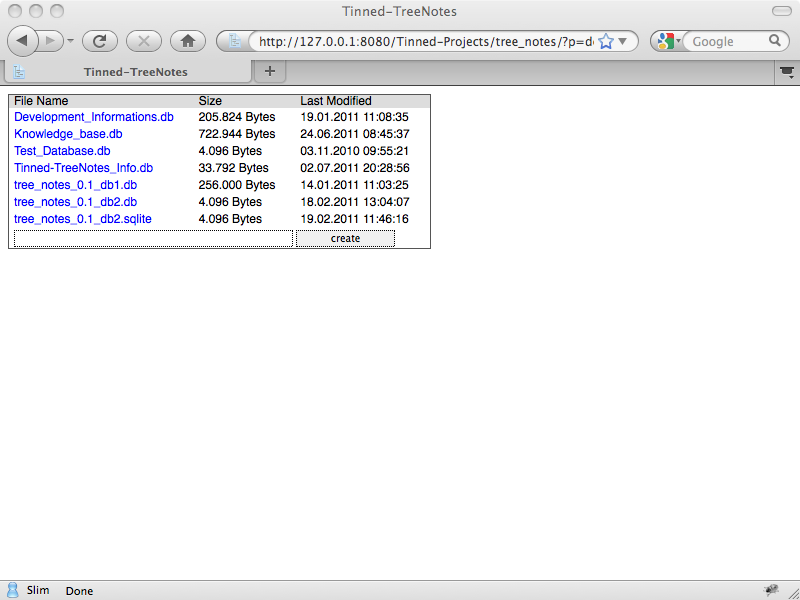Focus the URL address field

click(x=426, y=41)
